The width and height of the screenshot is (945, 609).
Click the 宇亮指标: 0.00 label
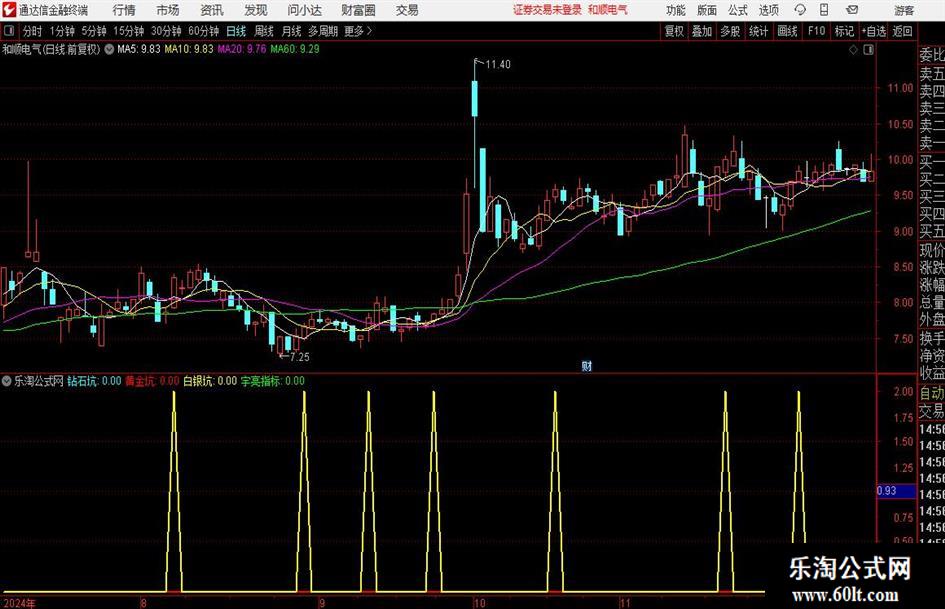(x=272, y=381)
